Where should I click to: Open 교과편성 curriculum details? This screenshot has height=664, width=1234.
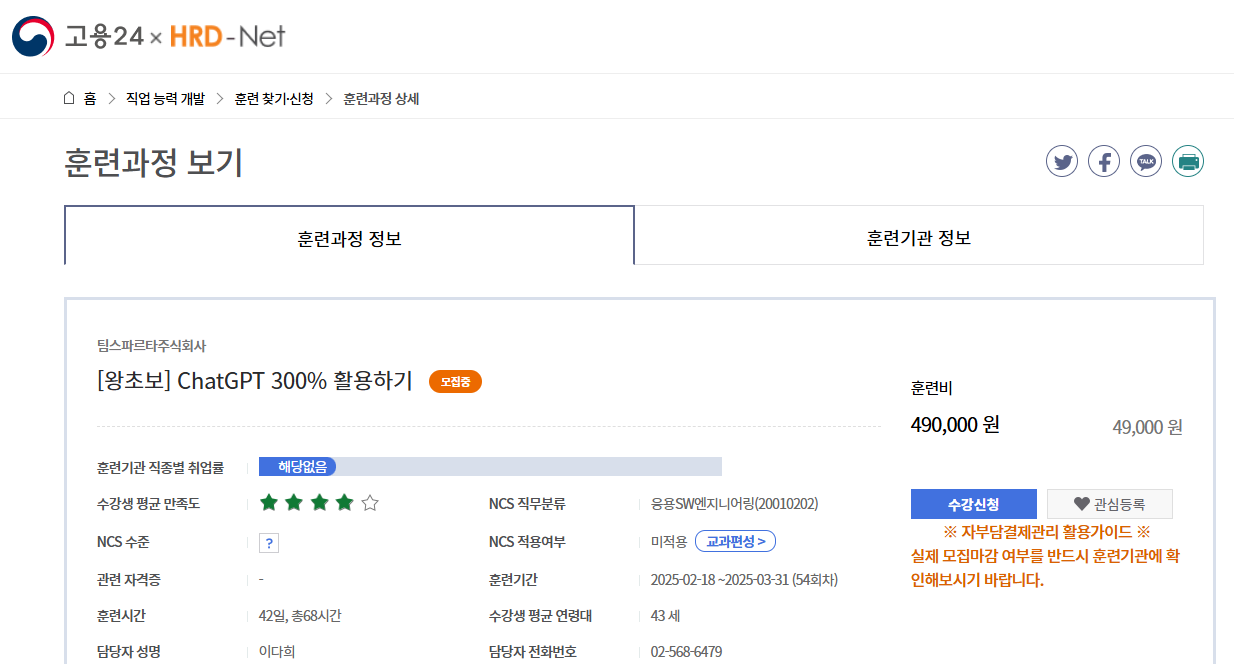(735, 542)
